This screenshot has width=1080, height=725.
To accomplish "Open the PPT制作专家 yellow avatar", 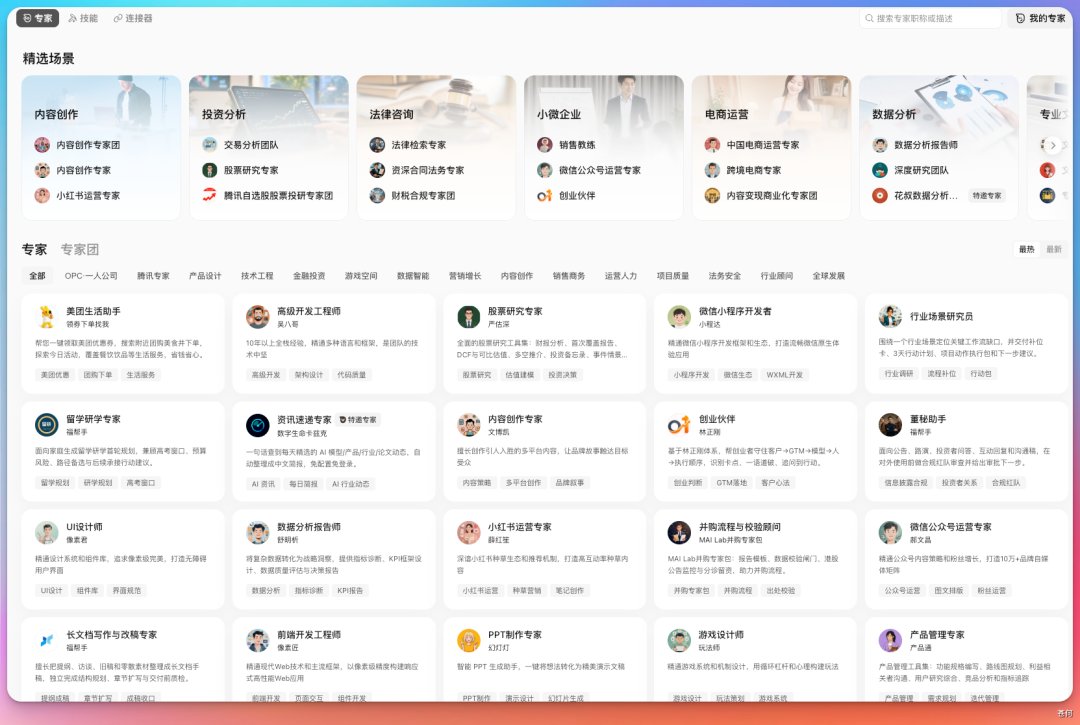I will (468, 640).
